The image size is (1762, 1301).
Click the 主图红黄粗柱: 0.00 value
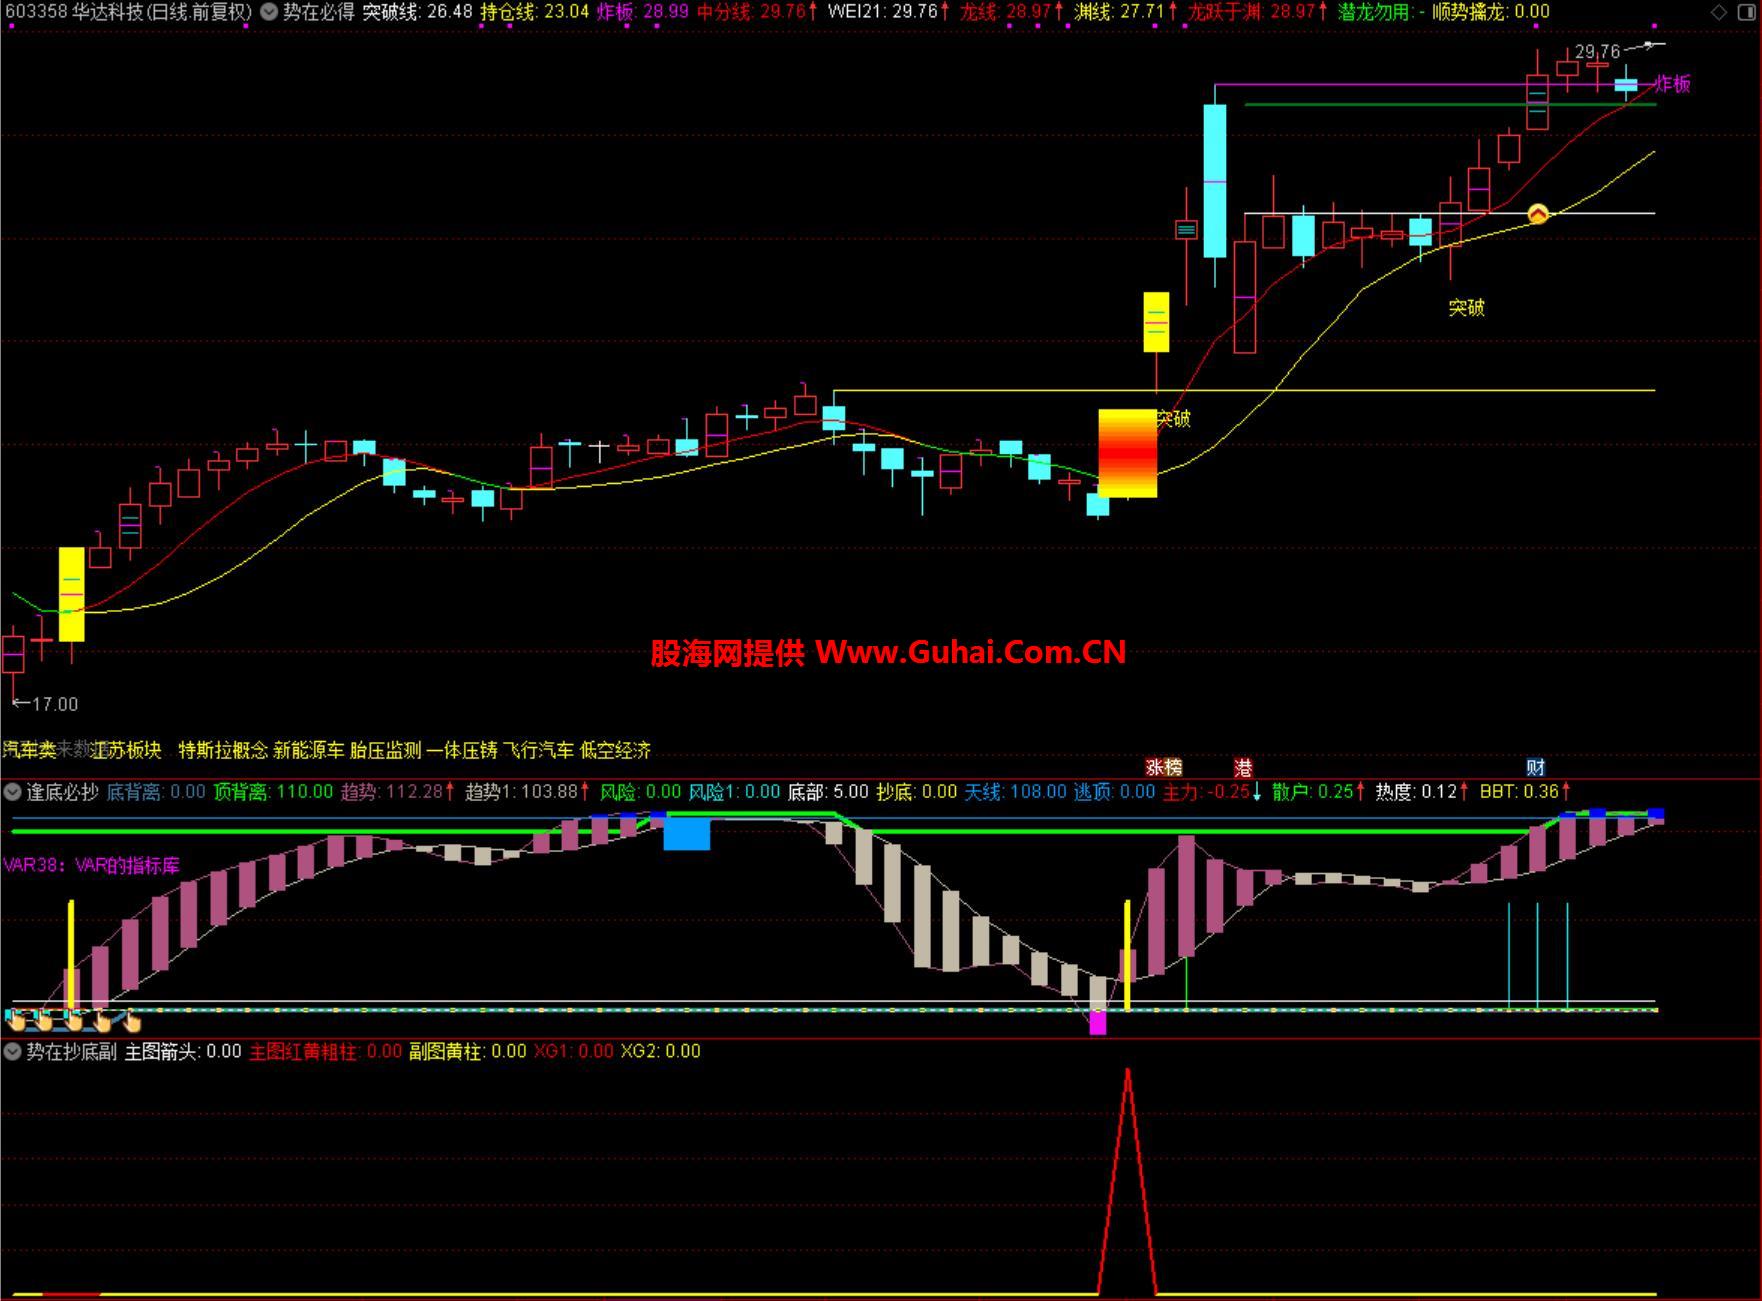coord(325,1051)
